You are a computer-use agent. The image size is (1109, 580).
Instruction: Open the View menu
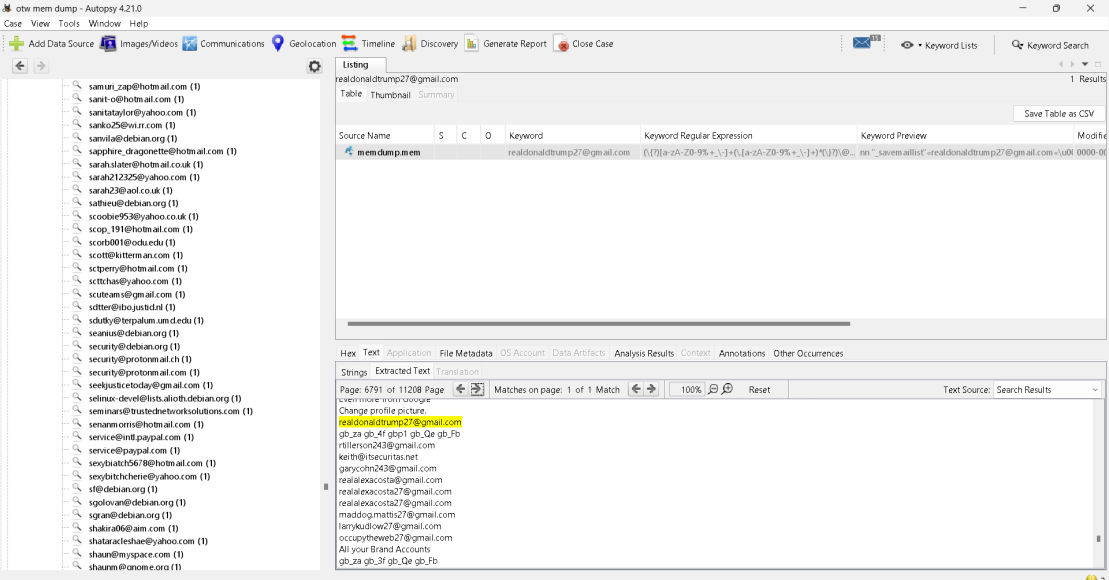tap(40, 23)
